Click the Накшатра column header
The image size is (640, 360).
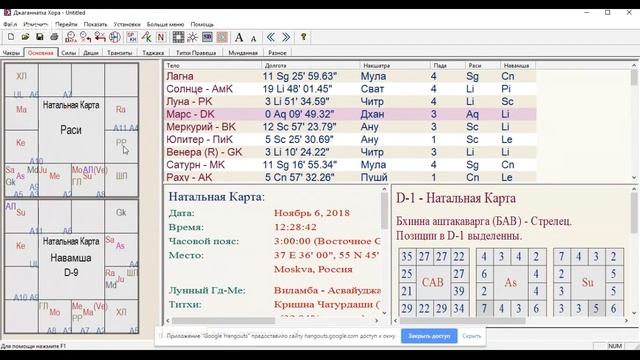click(395, 65)
